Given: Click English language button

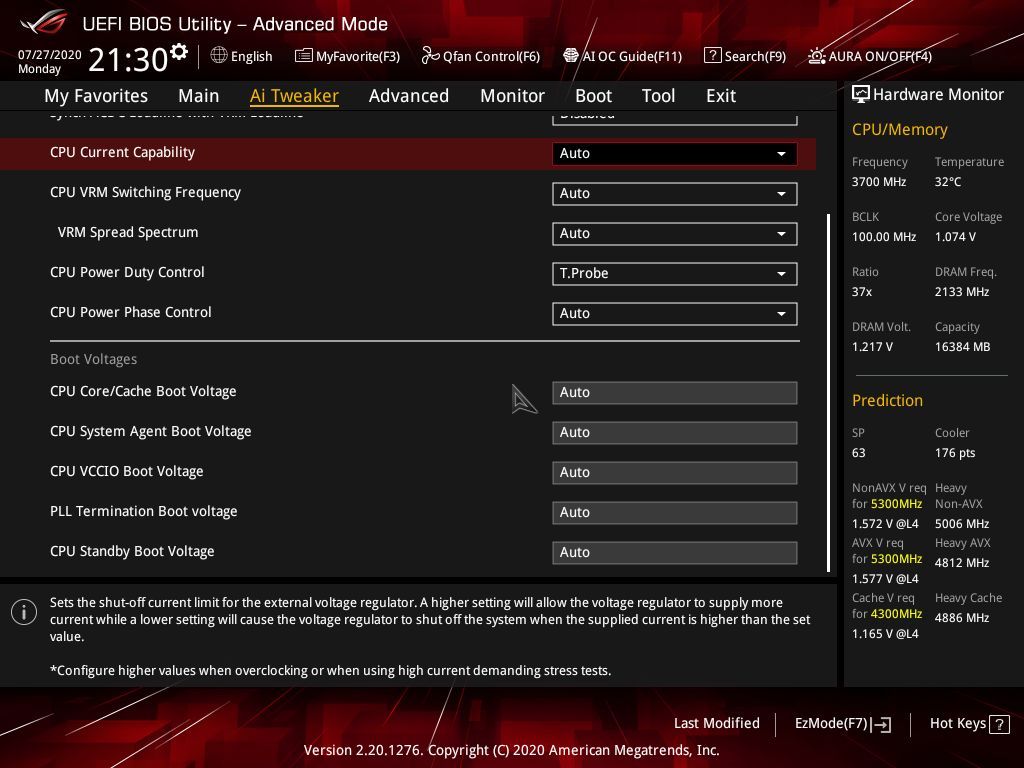Looking at the screenshot, I should [x=242, y=56].
